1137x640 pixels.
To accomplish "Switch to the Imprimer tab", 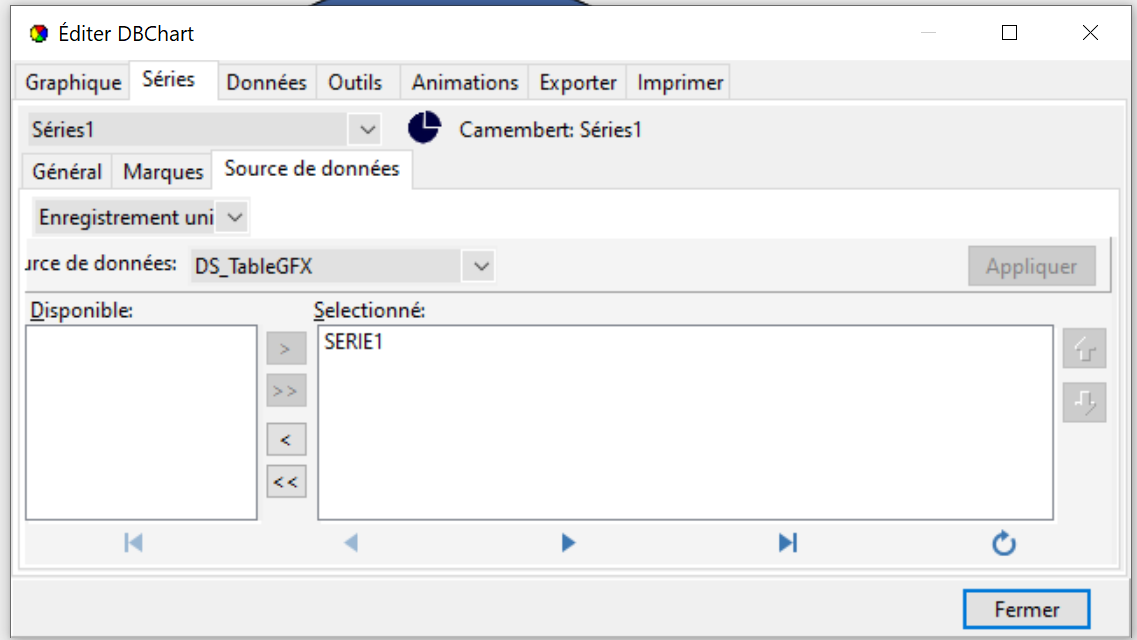I will [679, 83].
